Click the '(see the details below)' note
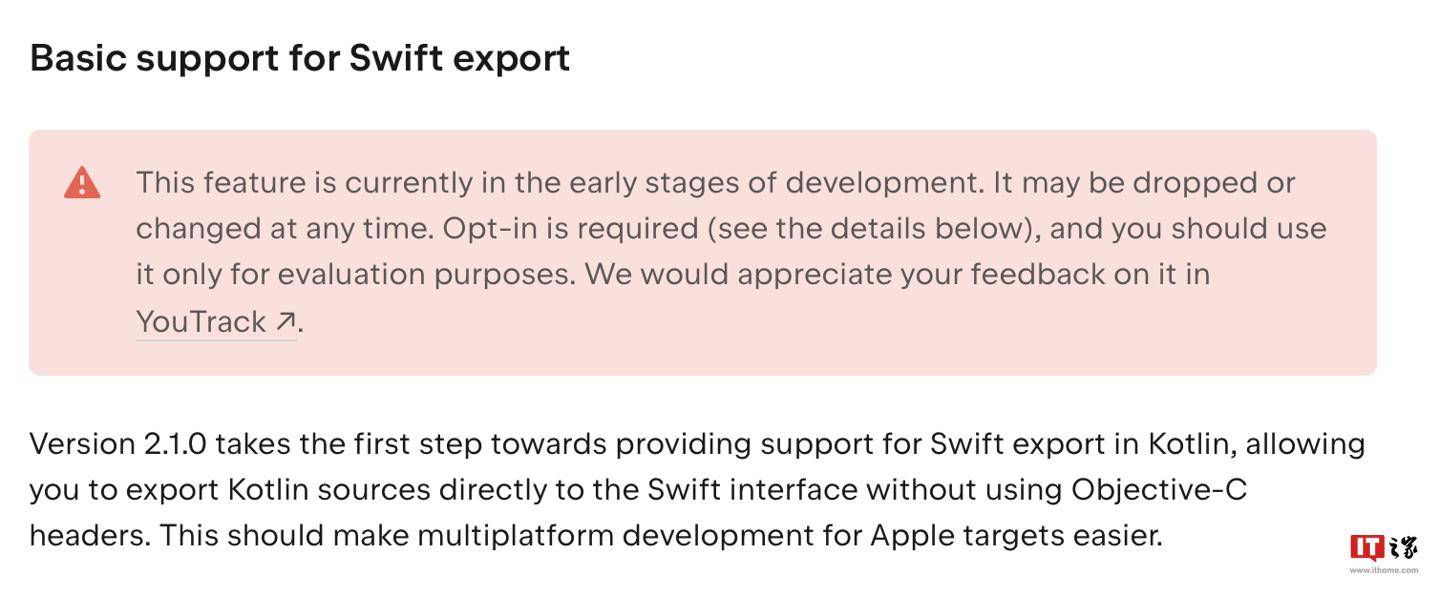Image resolution: width=1440 pixels, height=595 pixels. [873, 228]
